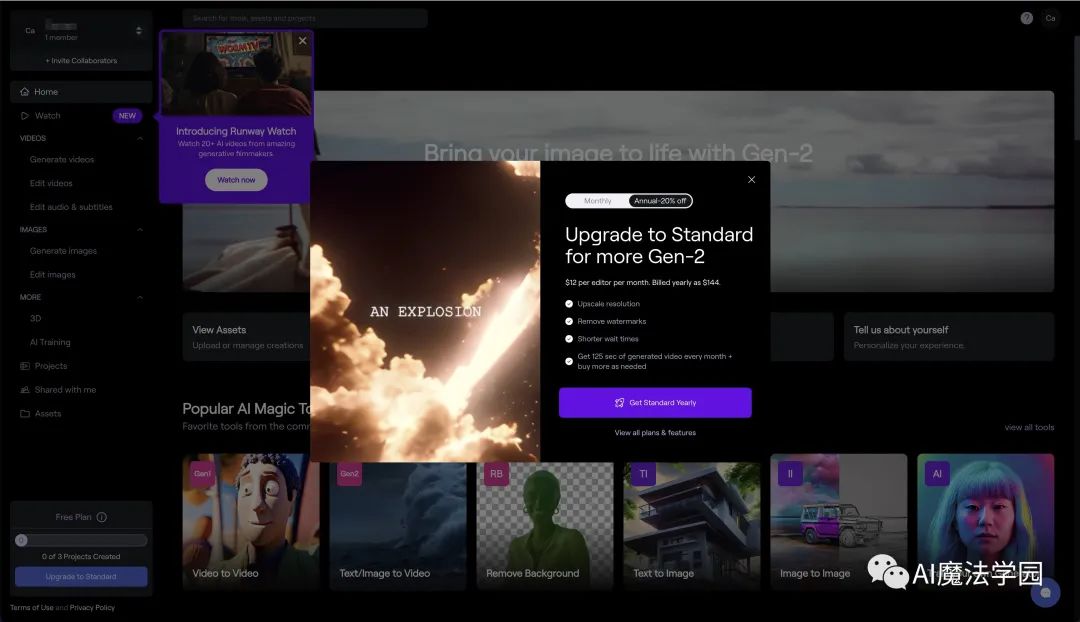
Task: Click the Projects icon in sidebar
Action: 25,366
